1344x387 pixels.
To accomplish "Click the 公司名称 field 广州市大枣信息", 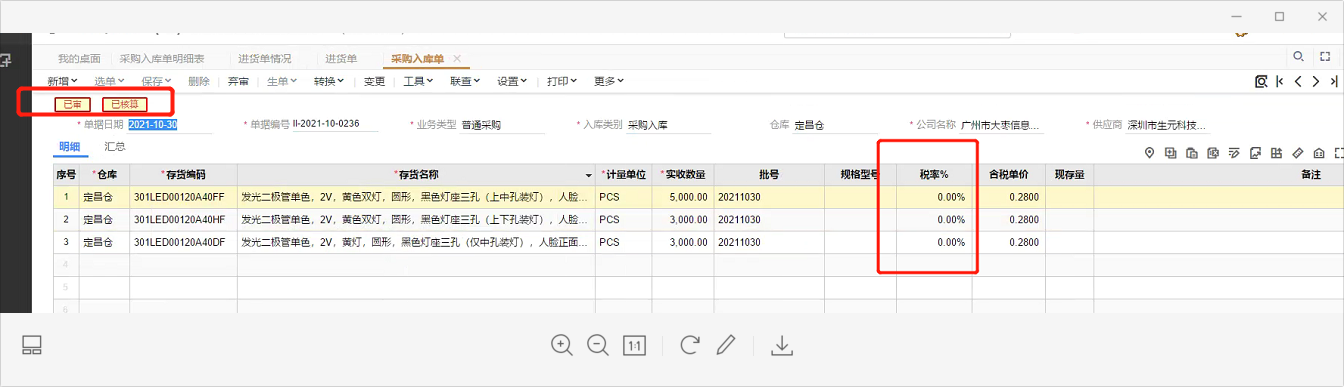I will click(1003, 125).
